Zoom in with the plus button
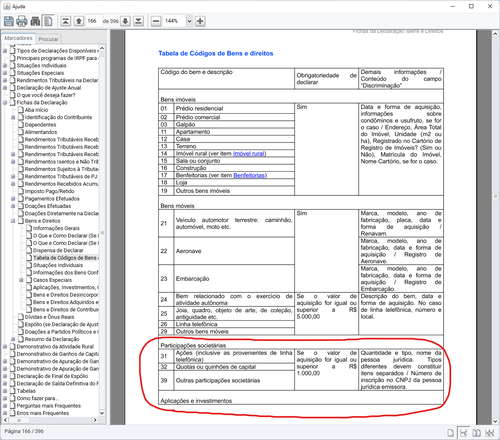 (200, 21)
